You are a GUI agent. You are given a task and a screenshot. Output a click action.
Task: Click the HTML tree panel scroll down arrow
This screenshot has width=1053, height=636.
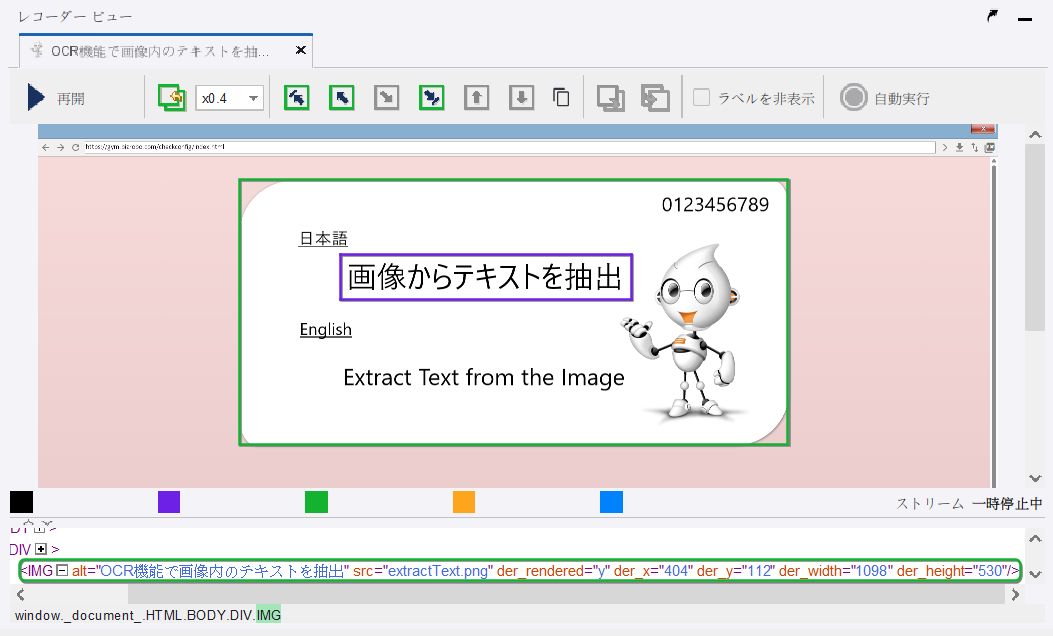(1035, 574)
